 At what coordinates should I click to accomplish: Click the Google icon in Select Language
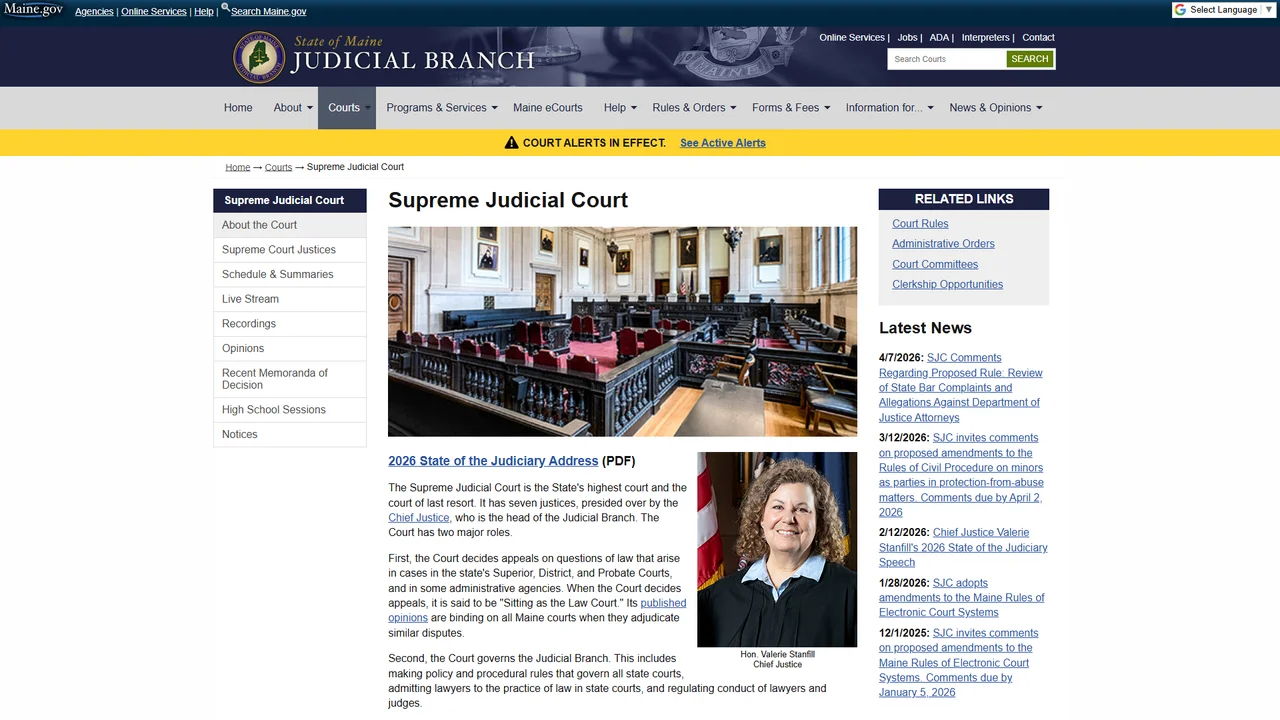(1181, 10)
